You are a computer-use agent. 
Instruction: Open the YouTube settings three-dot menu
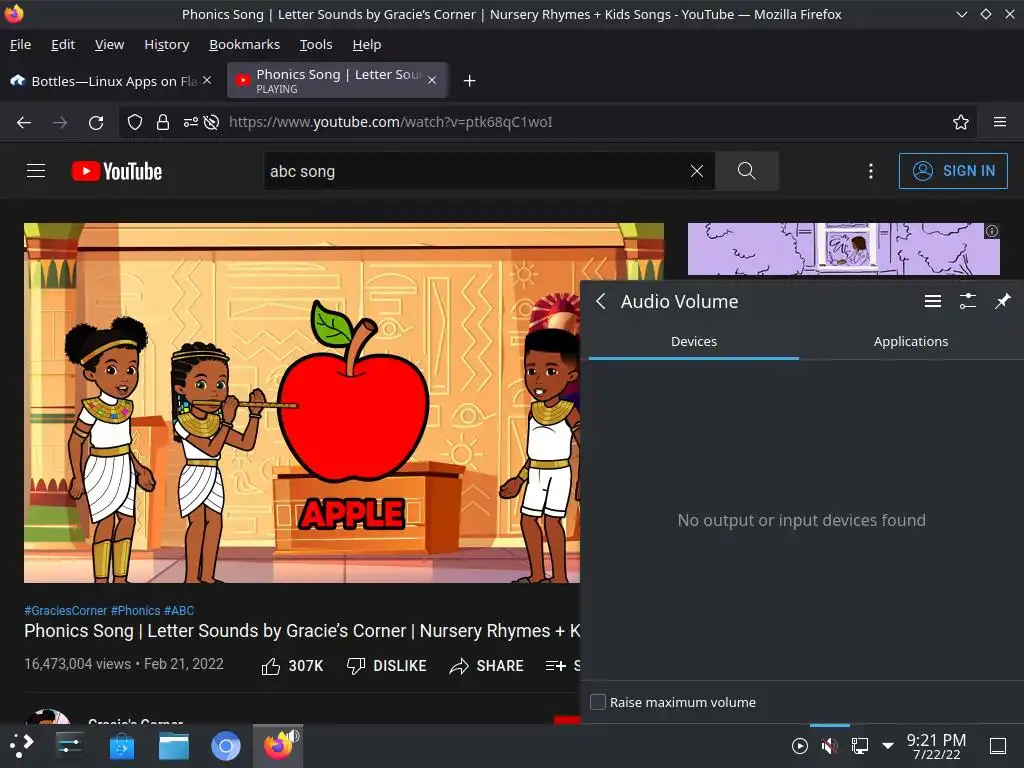click(871, 171)
